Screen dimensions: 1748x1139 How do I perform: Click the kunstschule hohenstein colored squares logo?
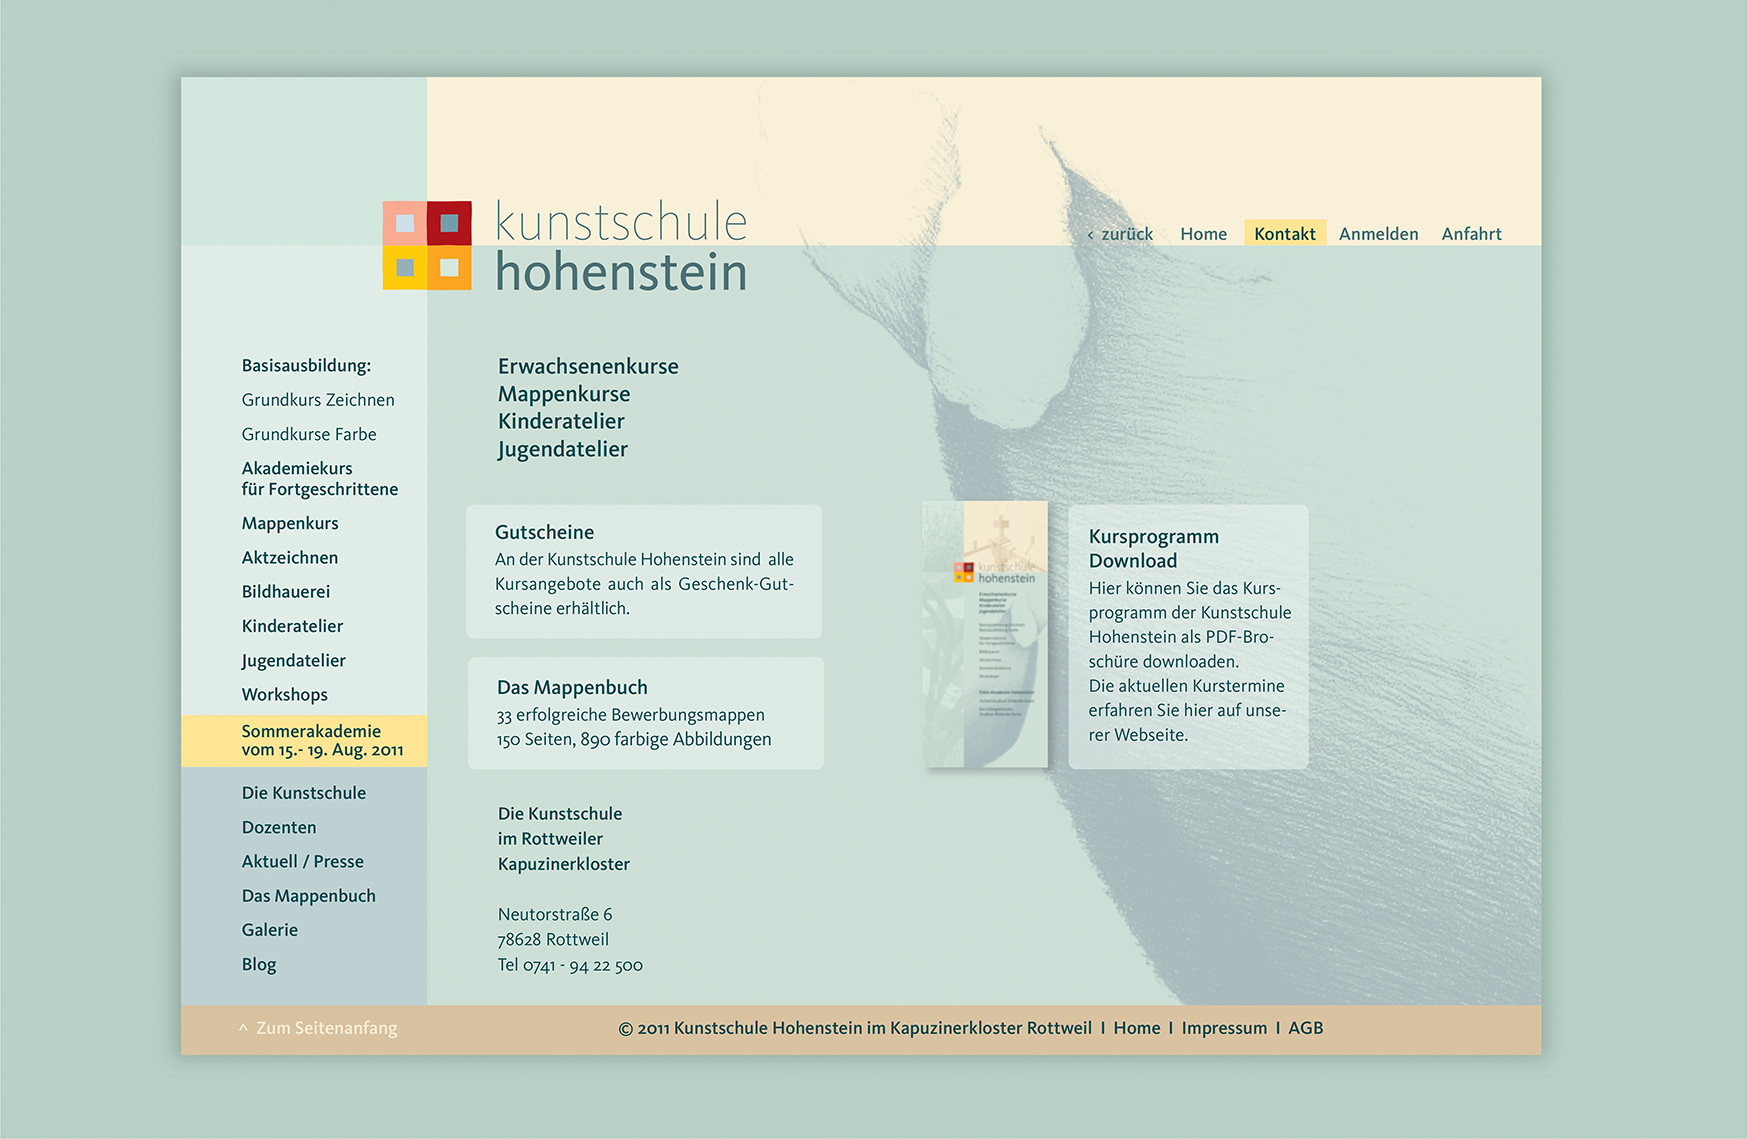tap(427, 246)
